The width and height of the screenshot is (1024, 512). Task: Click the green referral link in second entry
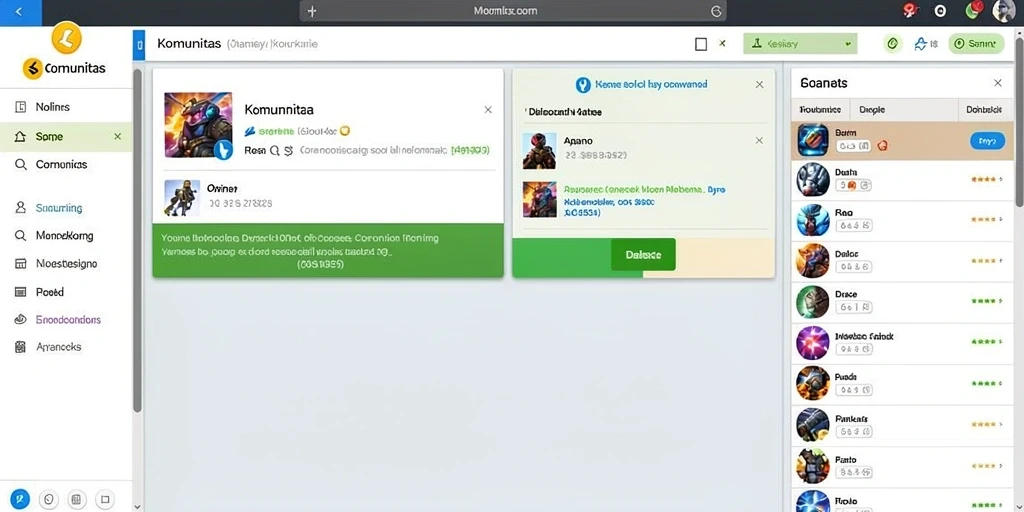pos(635,189)
